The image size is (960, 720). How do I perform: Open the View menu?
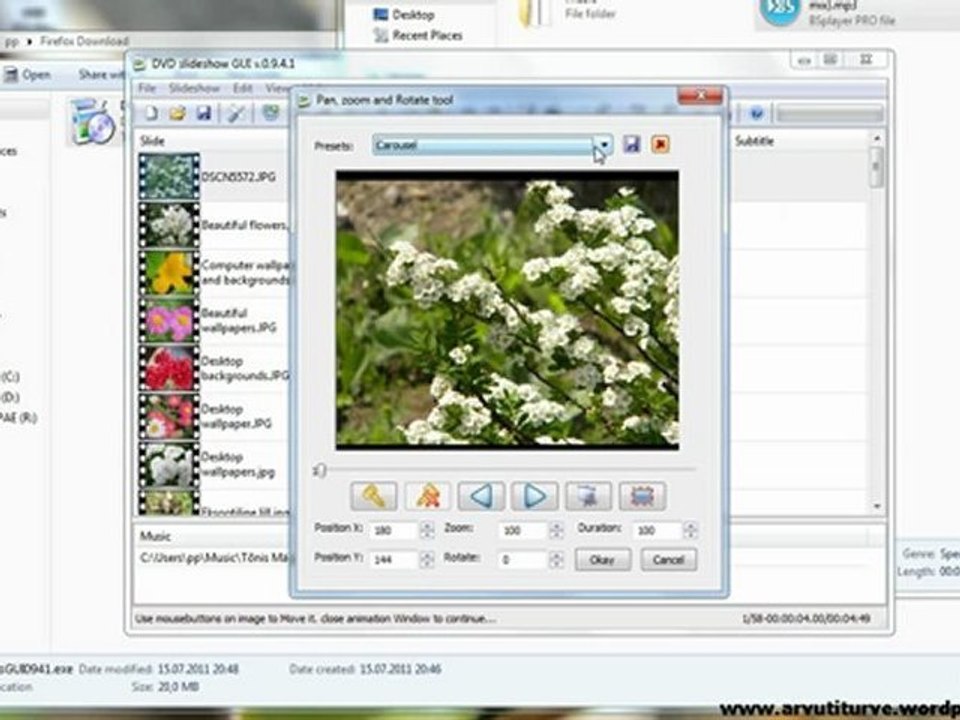pyautogui.click(x=277, y=88)
